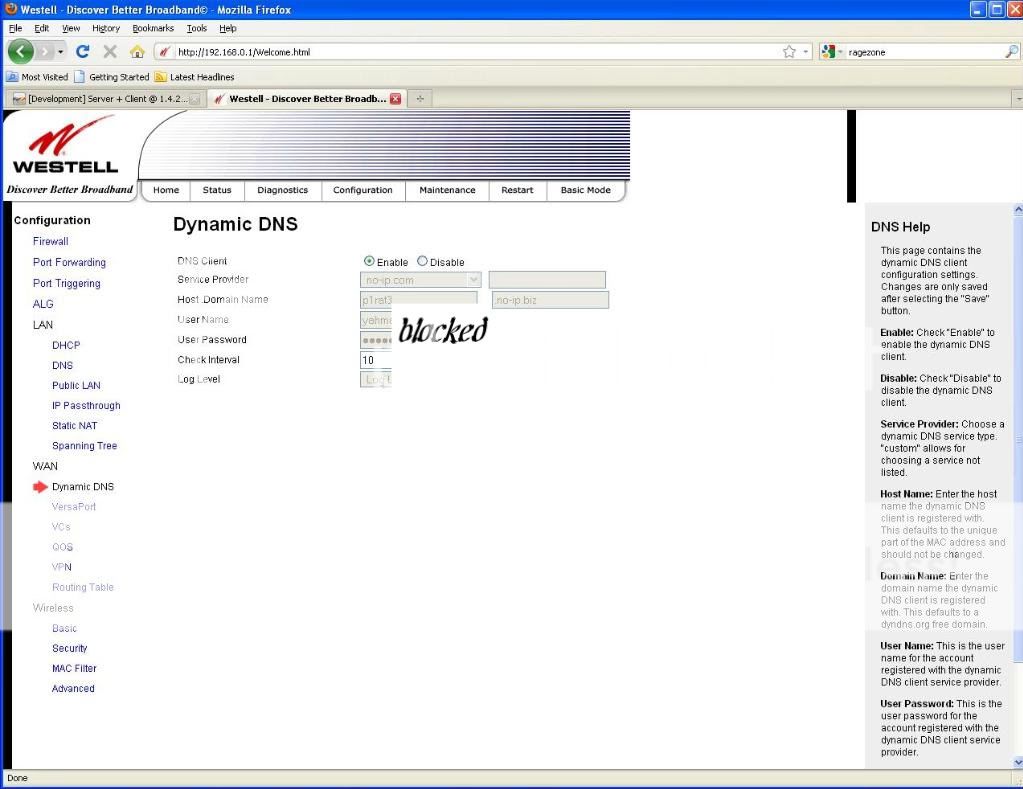This screenshot has height=789, width=1023.
Task: Go to the browser Home icon
Action: pos(137,52)
